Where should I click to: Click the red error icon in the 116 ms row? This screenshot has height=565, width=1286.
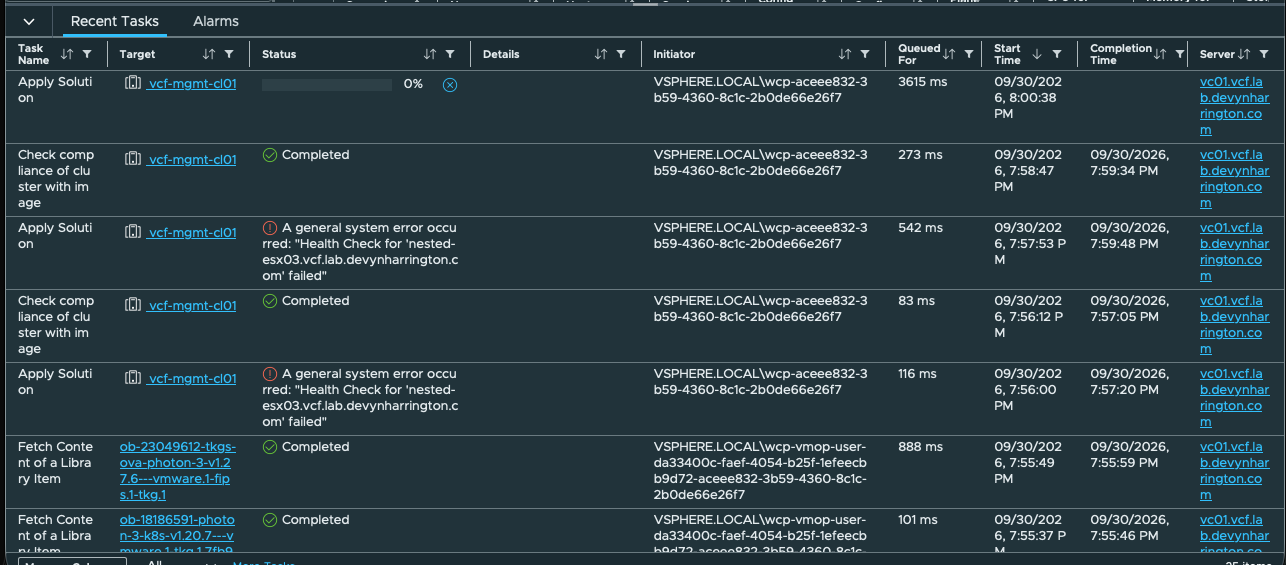click(270, 374)
